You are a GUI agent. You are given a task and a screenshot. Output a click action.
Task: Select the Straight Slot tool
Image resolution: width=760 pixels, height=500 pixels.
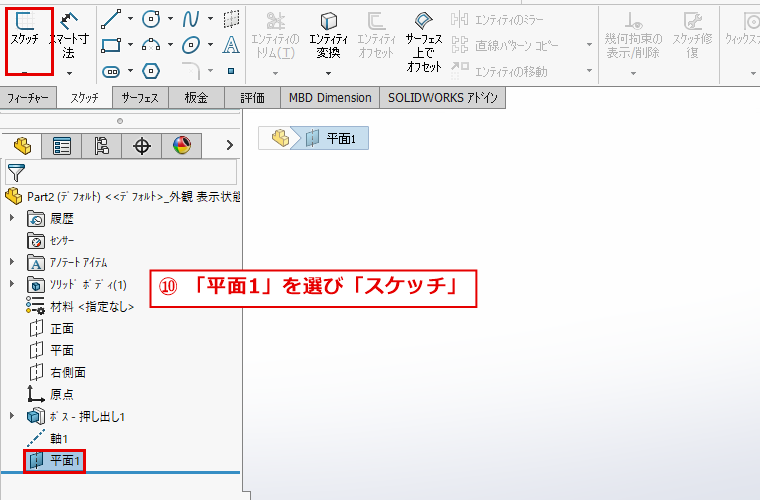coord(111,71)
